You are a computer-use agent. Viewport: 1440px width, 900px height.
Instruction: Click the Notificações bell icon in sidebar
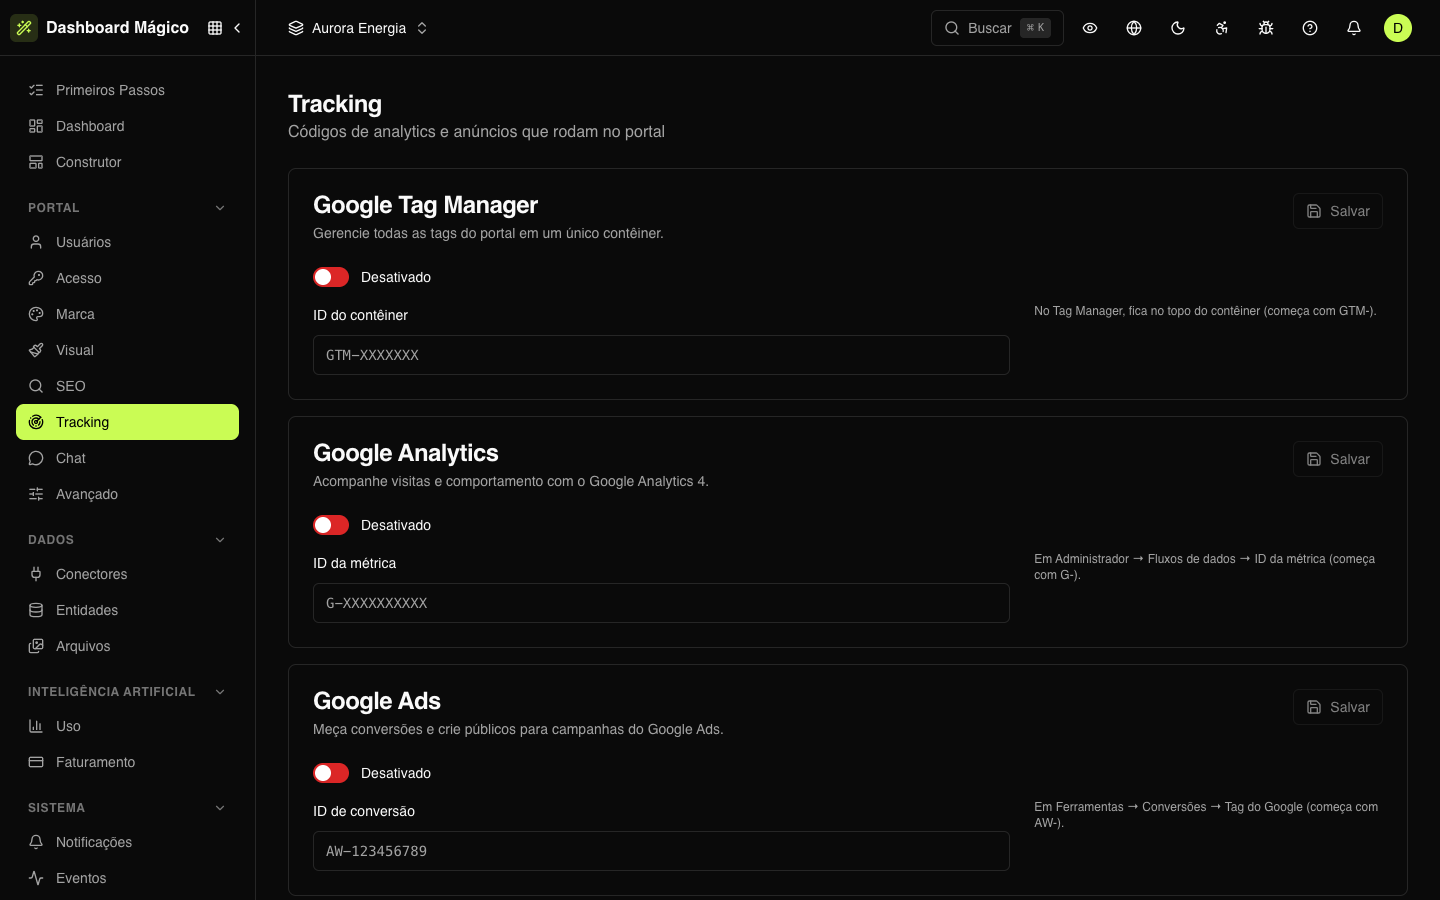click(x=36, y=842)
